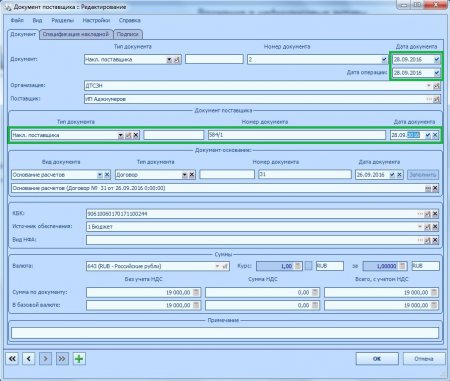Open Поставщик ellipsis selection button
This screenshot has width=450, height=381.
coord(429,99)
